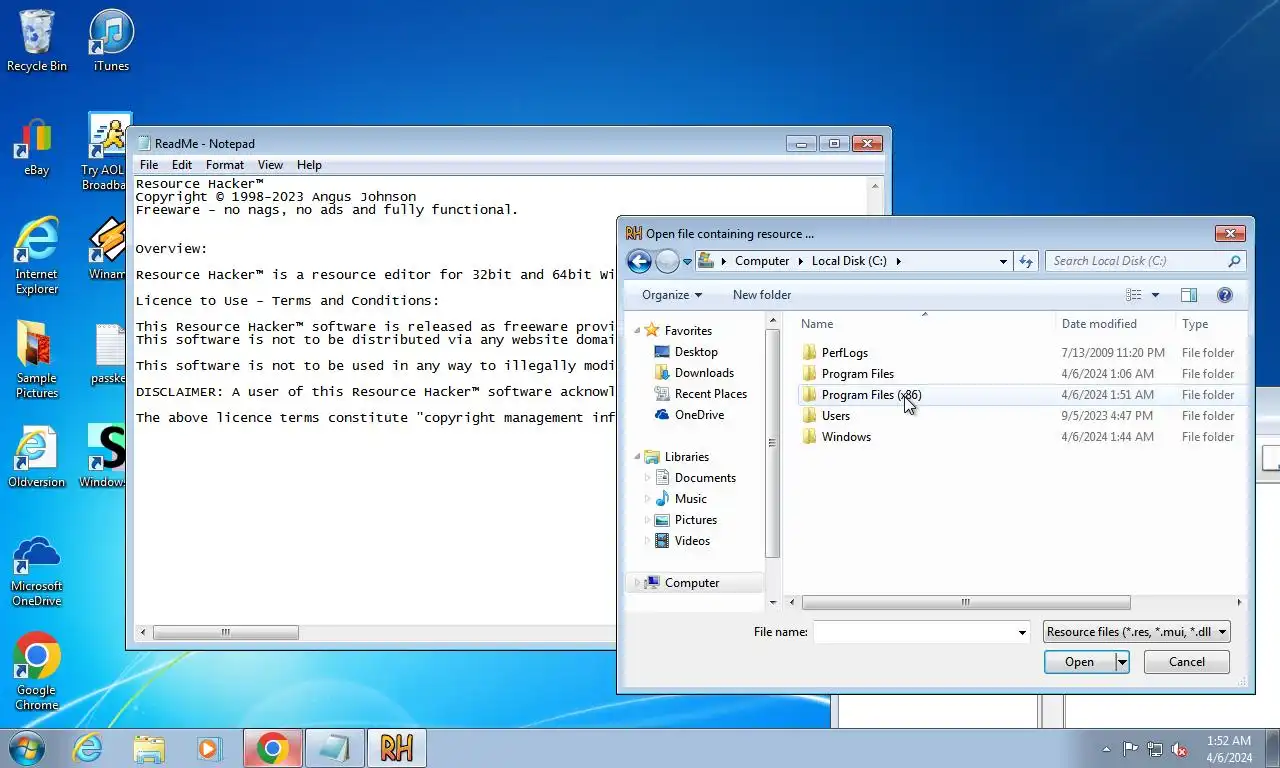Screen dimensions: 1280x768
Task: Expand the Computer tree node
Action: click(x=638, y=583)
